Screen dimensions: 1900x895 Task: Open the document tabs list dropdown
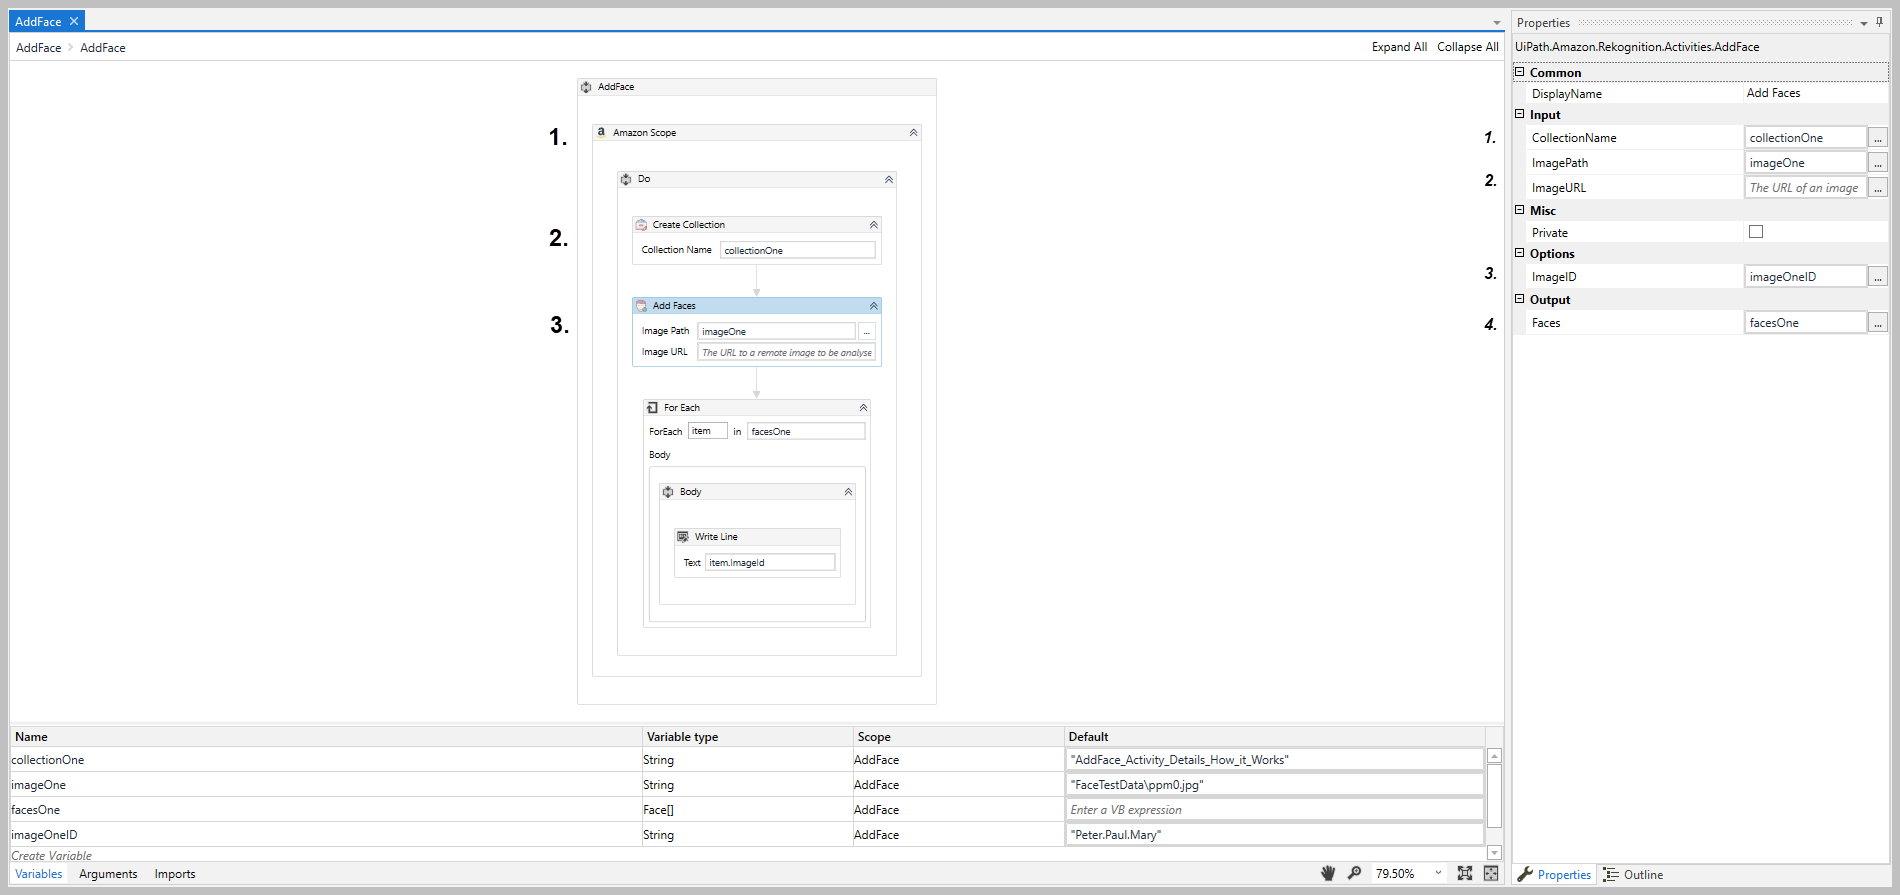(1497, 22)
